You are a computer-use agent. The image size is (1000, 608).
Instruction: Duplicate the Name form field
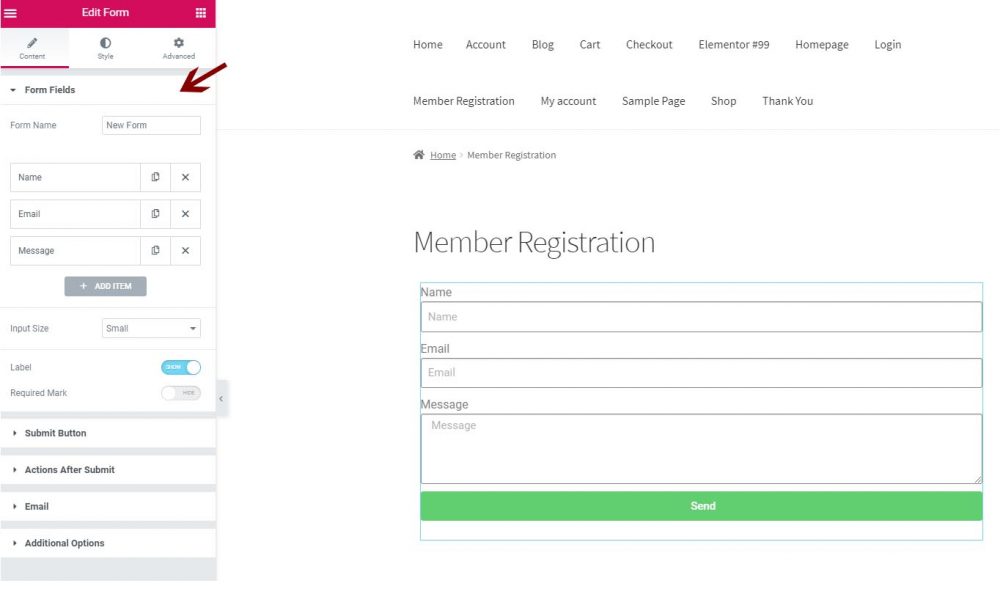tap(156, 177)
